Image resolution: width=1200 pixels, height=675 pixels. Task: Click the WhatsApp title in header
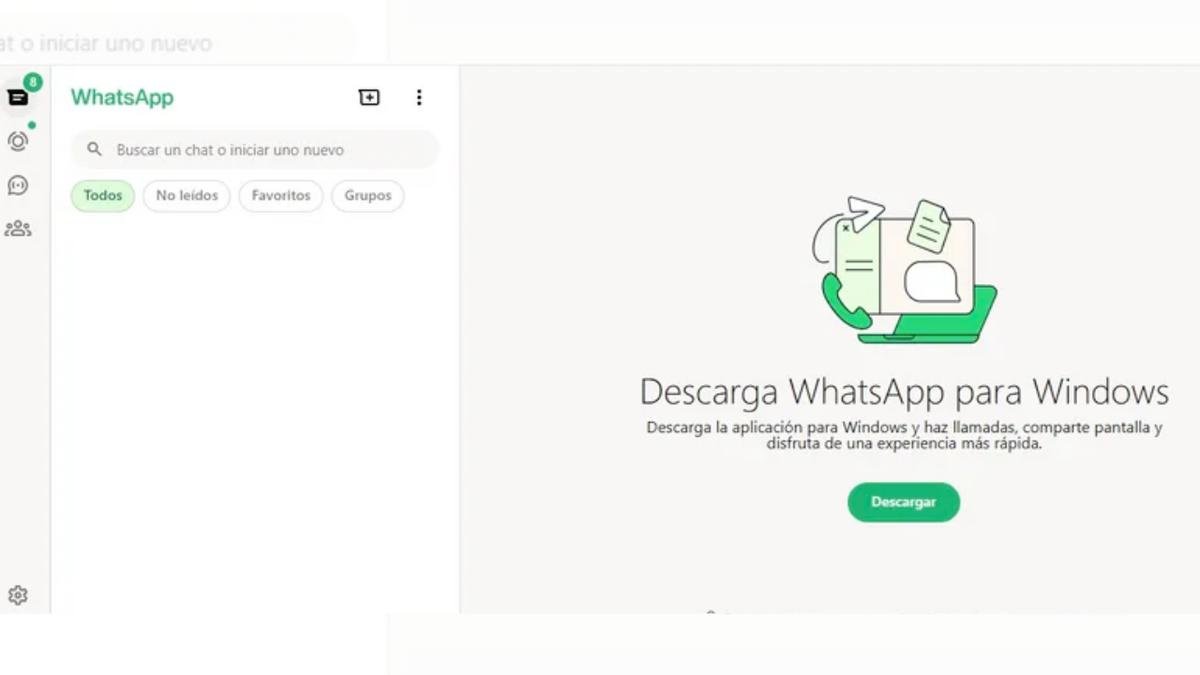point(122,97)
